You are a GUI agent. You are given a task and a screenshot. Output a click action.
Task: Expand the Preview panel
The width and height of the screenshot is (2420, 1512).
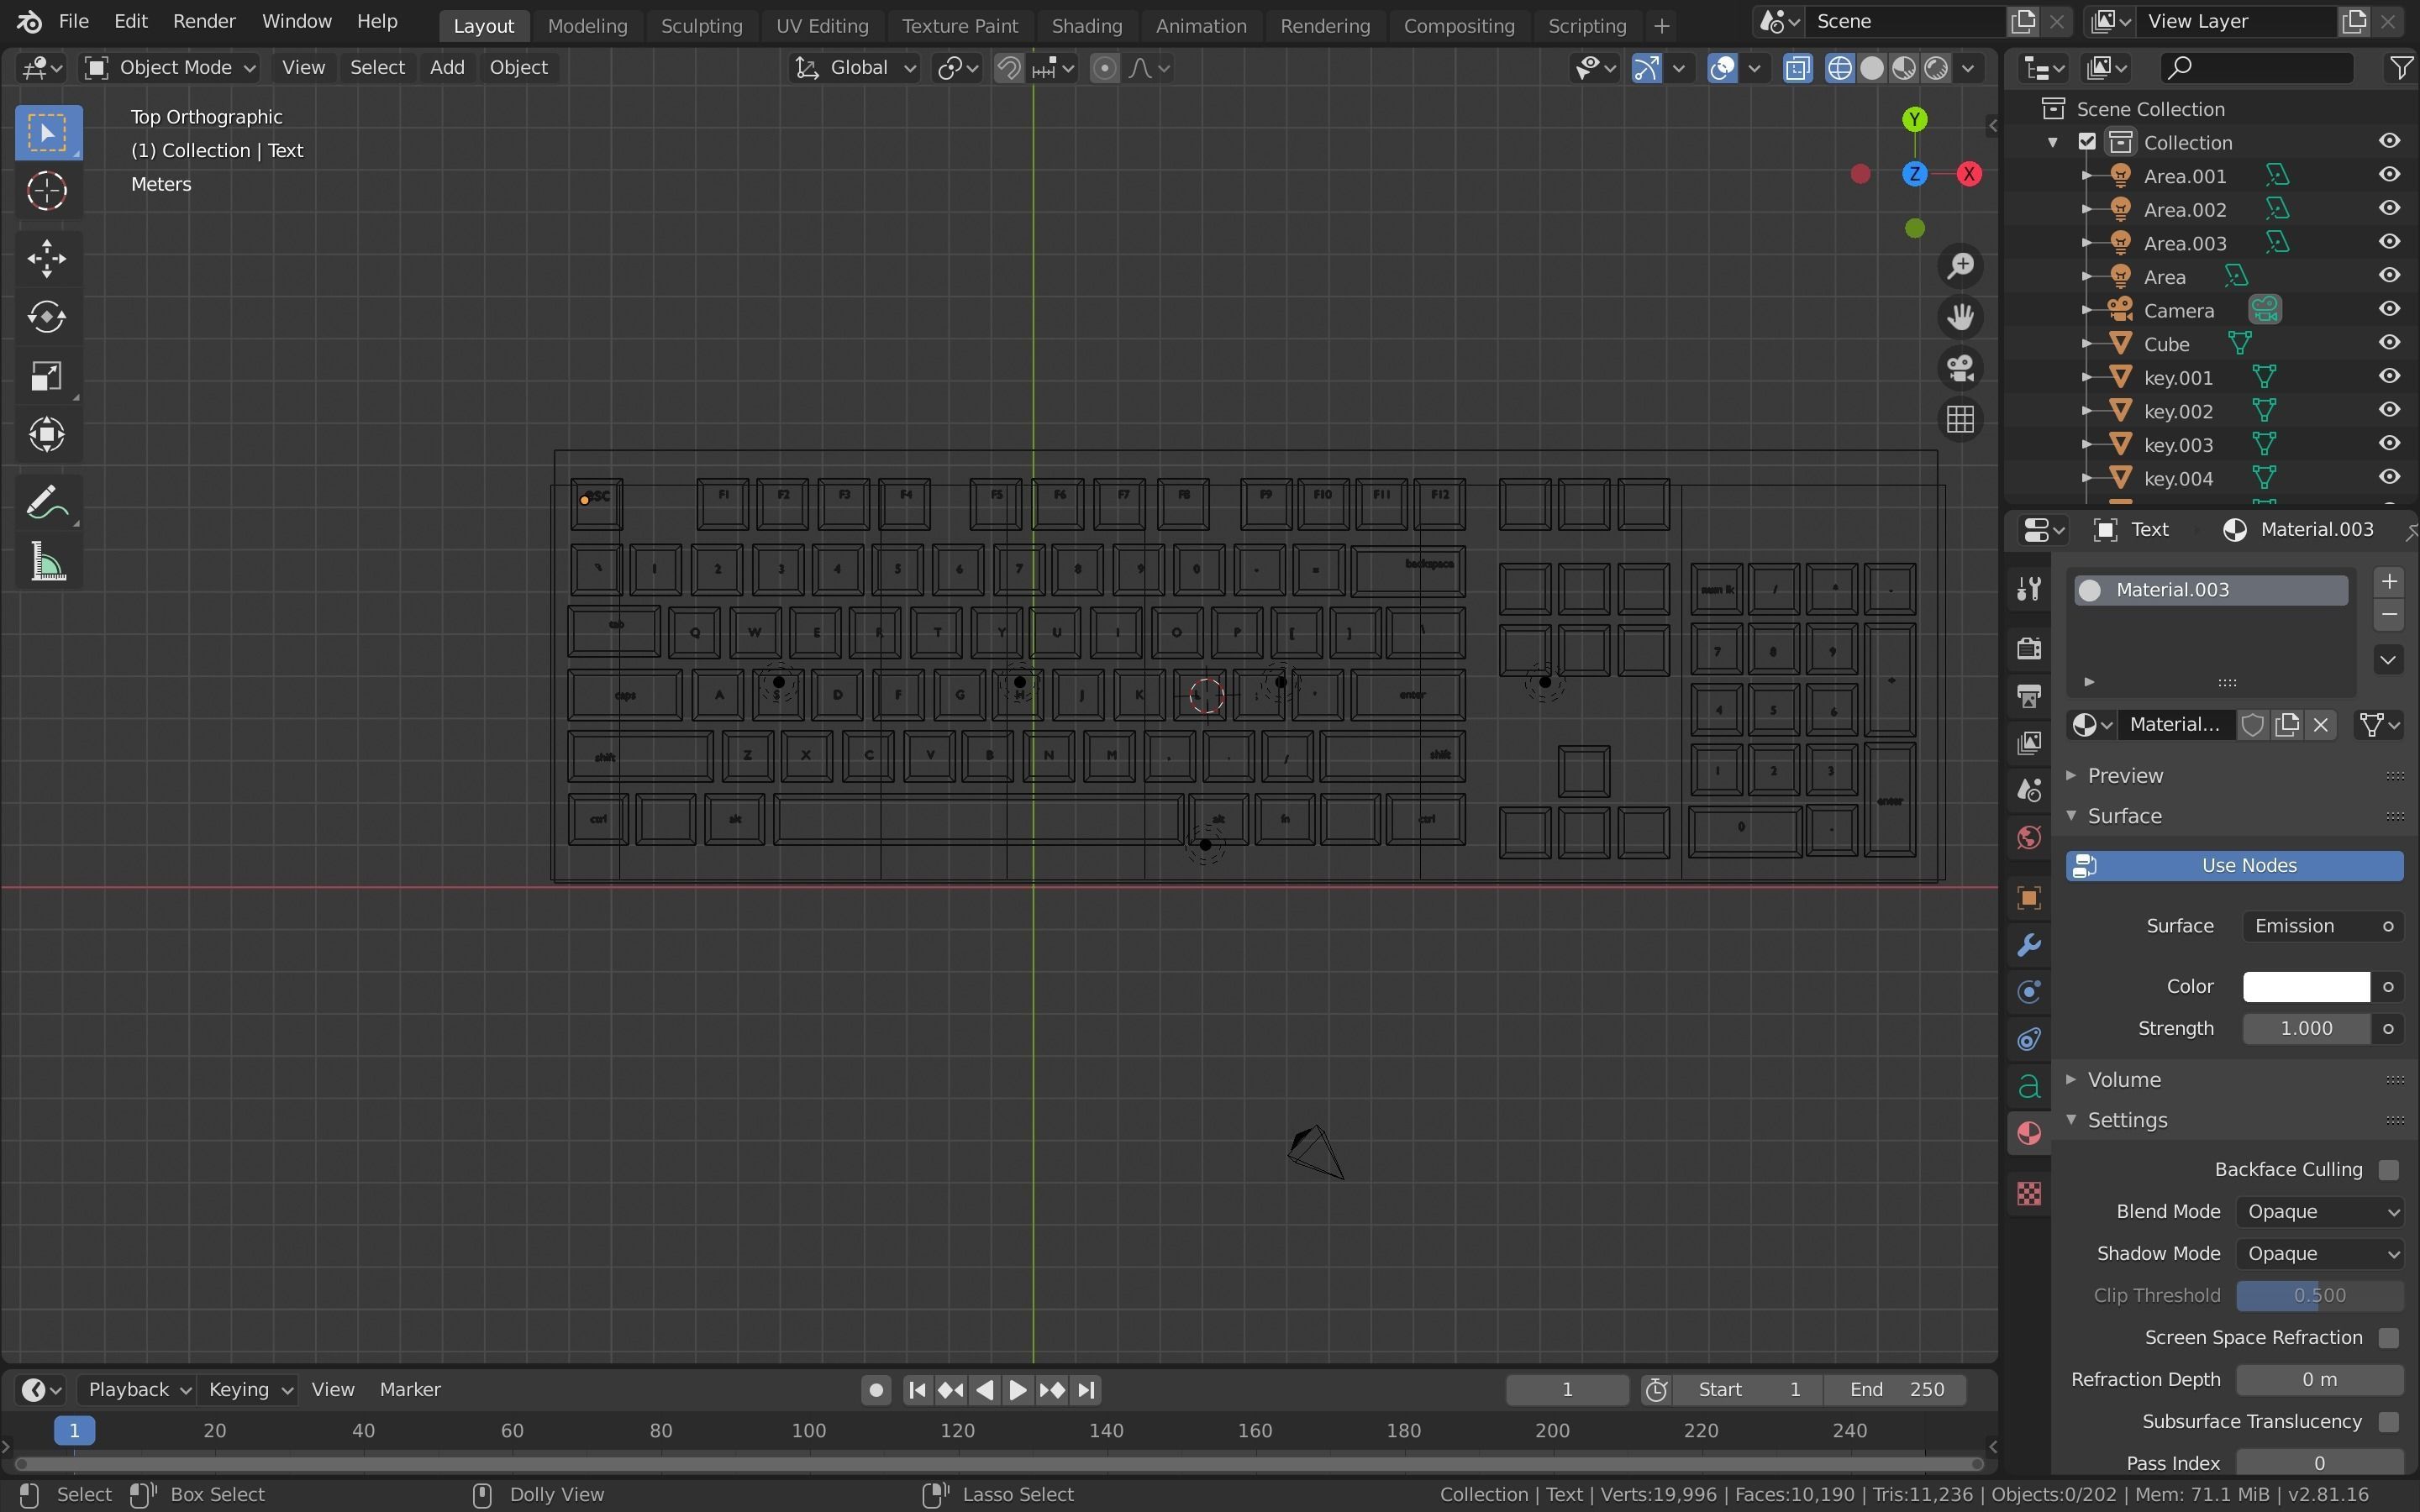click(2124, 775)
